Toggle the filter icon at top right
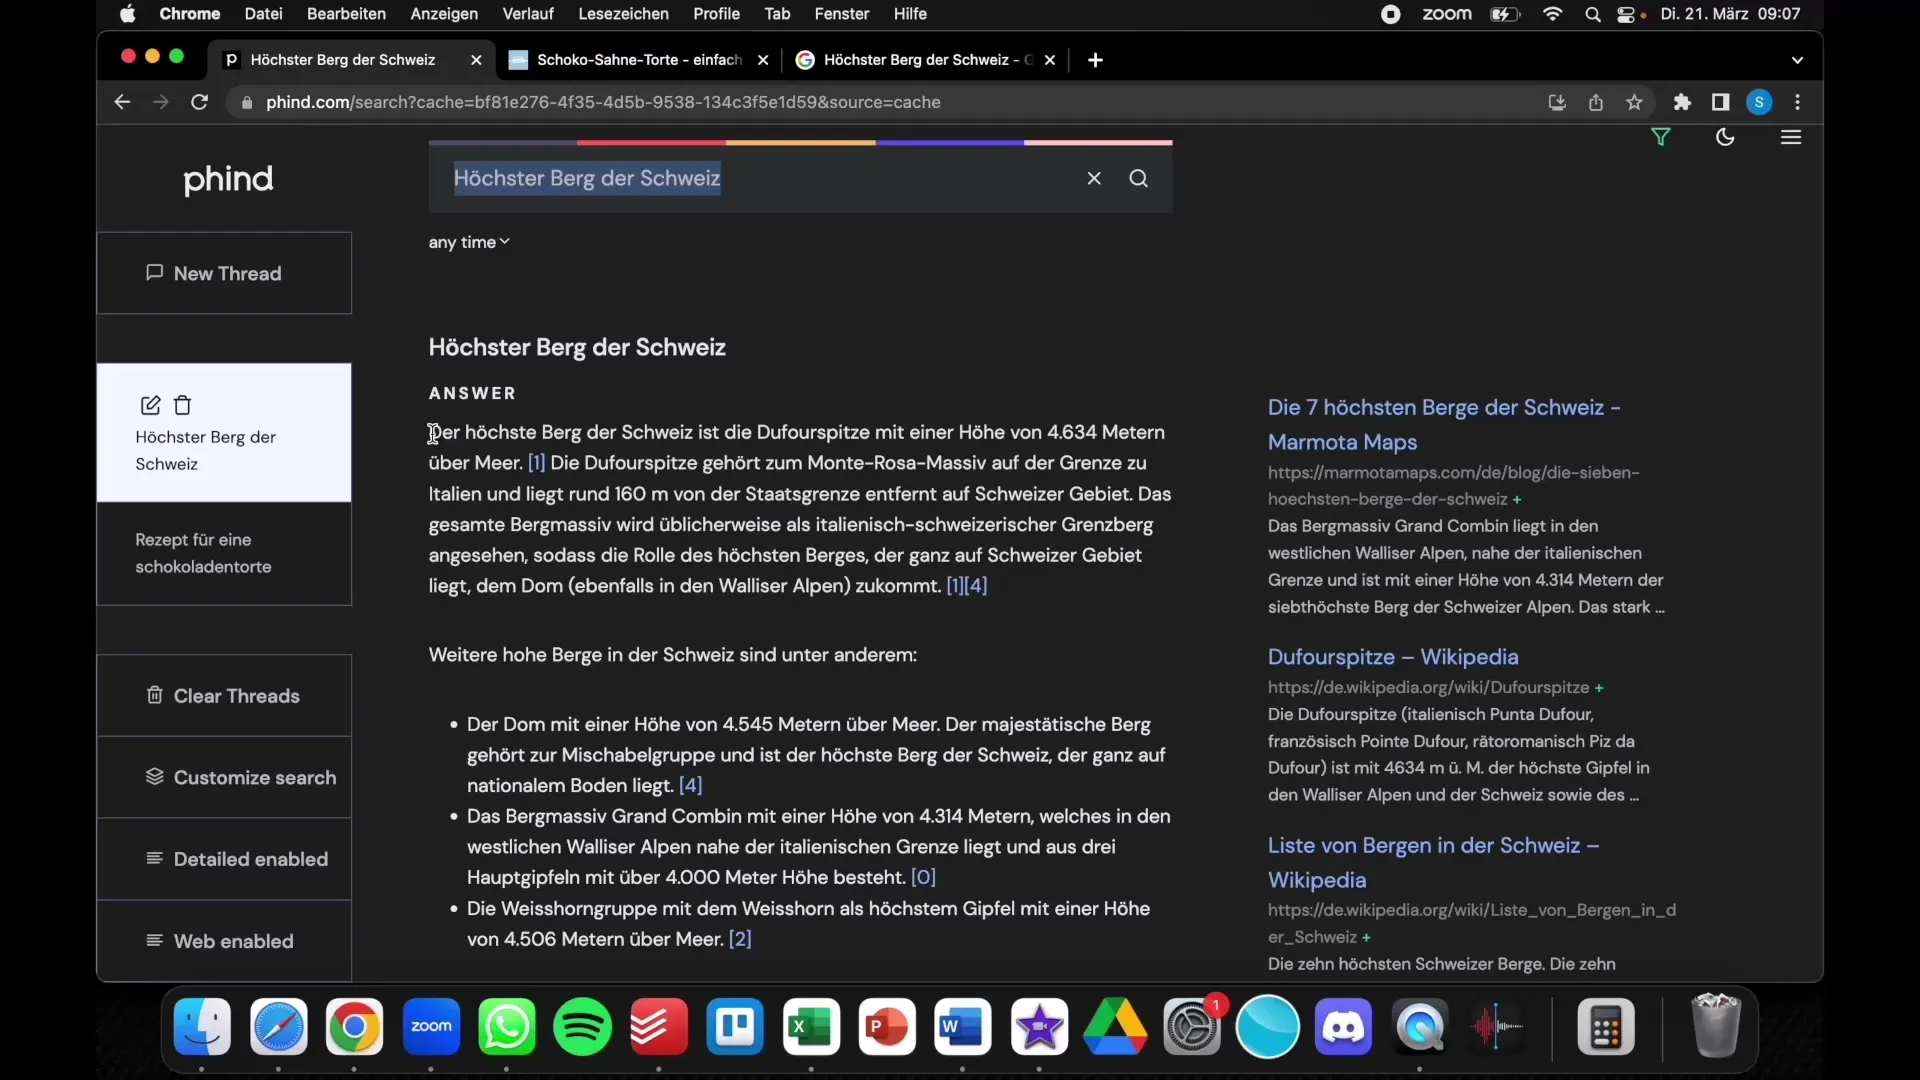This screenshot has height=1080, width=1920. (x=1660, y=138)
